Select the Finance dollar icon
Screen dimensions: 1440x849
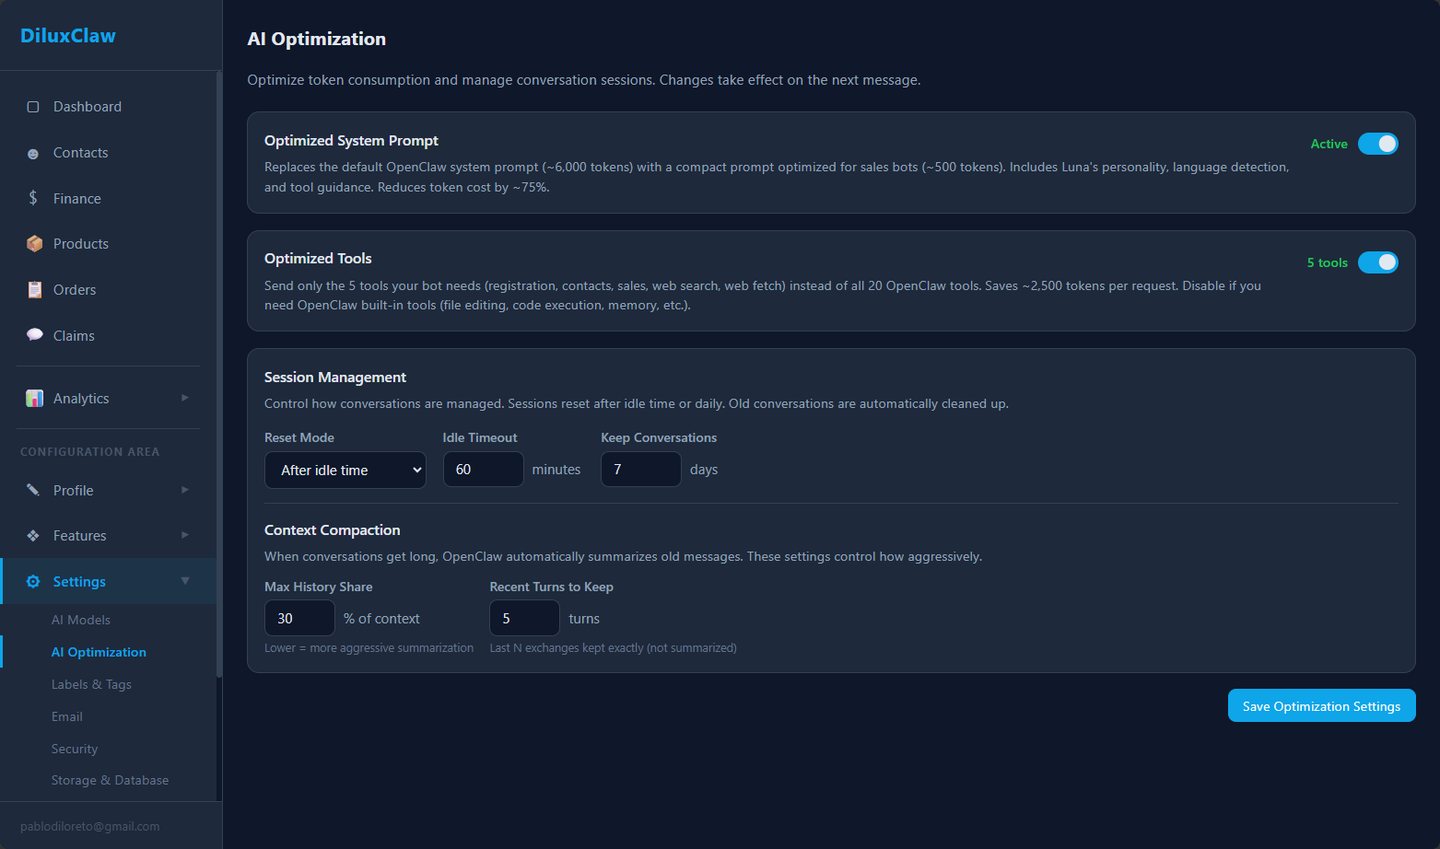(x=33, y=198)
